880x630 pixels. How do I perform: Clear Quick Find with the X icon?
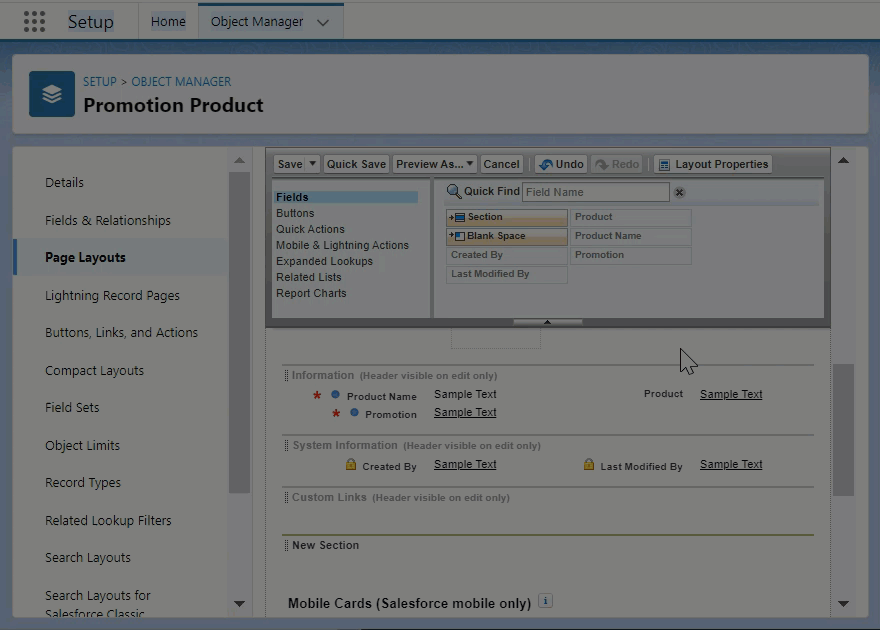tap(680, 192)
